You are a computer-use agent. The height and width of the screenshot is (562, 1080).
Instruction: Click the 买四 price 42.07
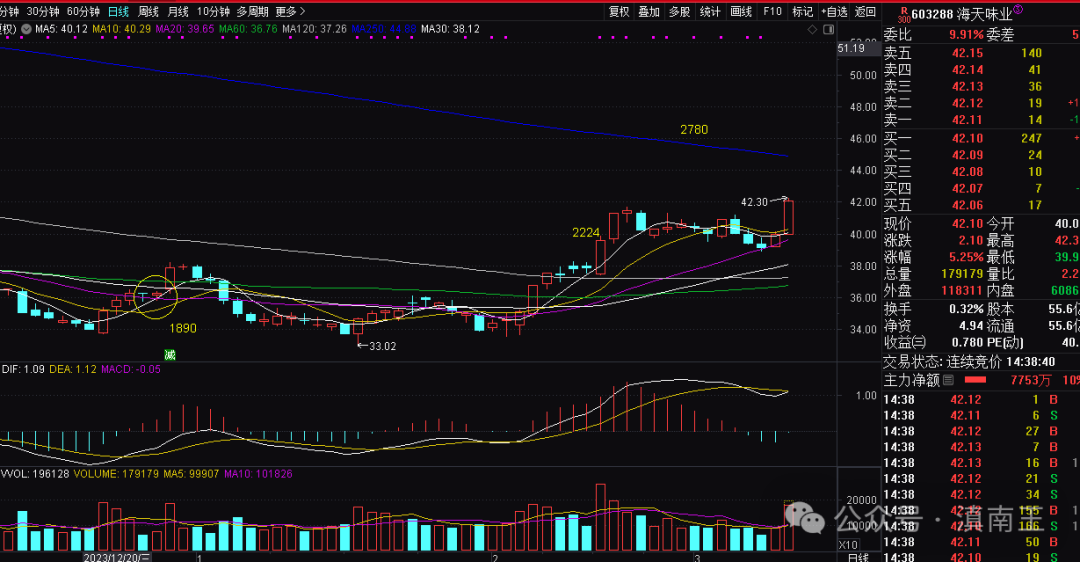coord(967,188)
